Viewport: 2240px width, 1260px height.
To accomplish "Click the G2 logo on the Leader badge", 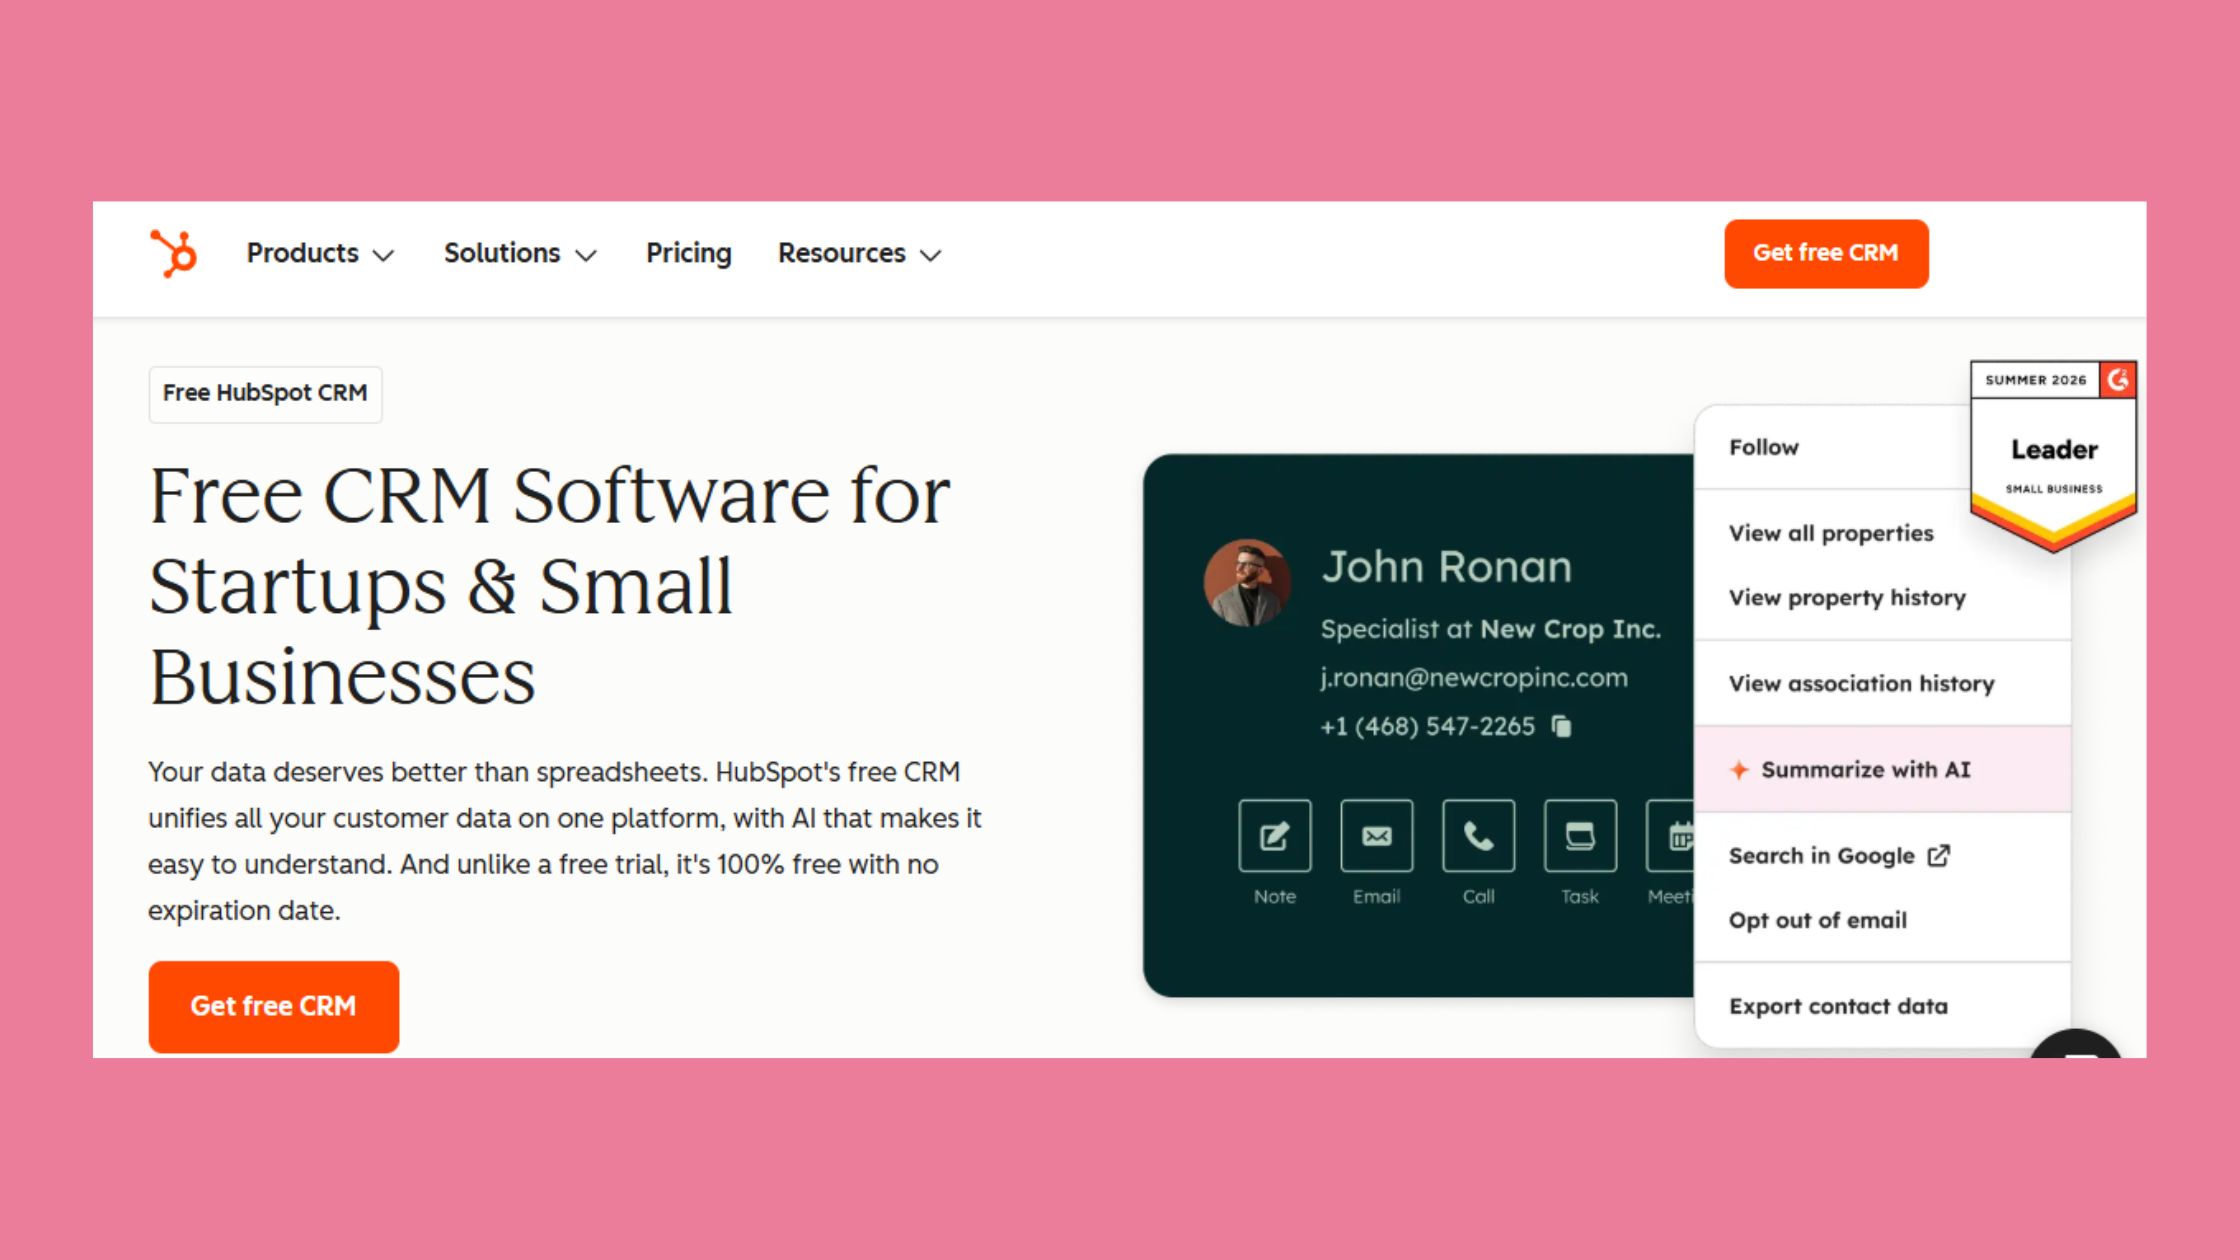I will tap(2117, 380).
